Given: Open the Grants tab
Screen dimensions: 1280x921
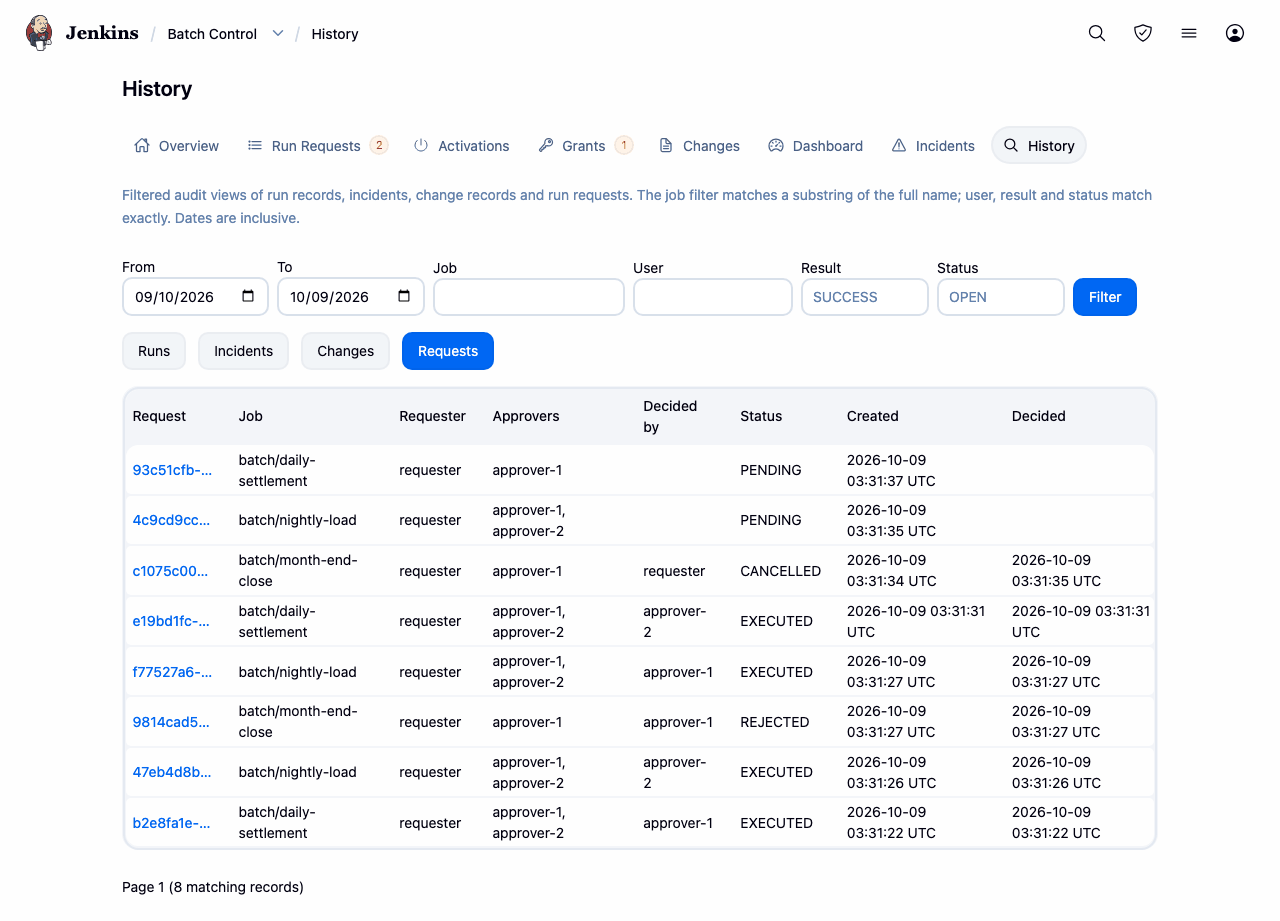Looking at the screenshot, I should coord(585,146).
